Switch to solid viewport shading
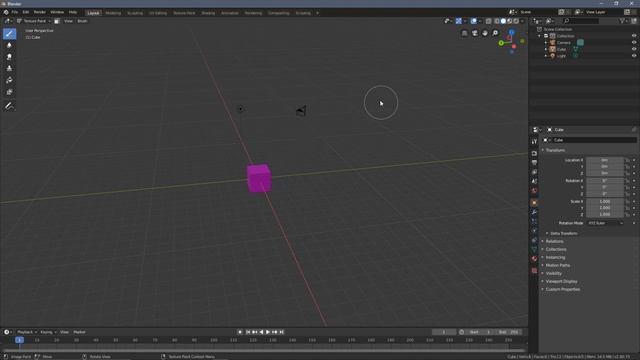Viewport: 640px width, 360px height. pos(503,21)
